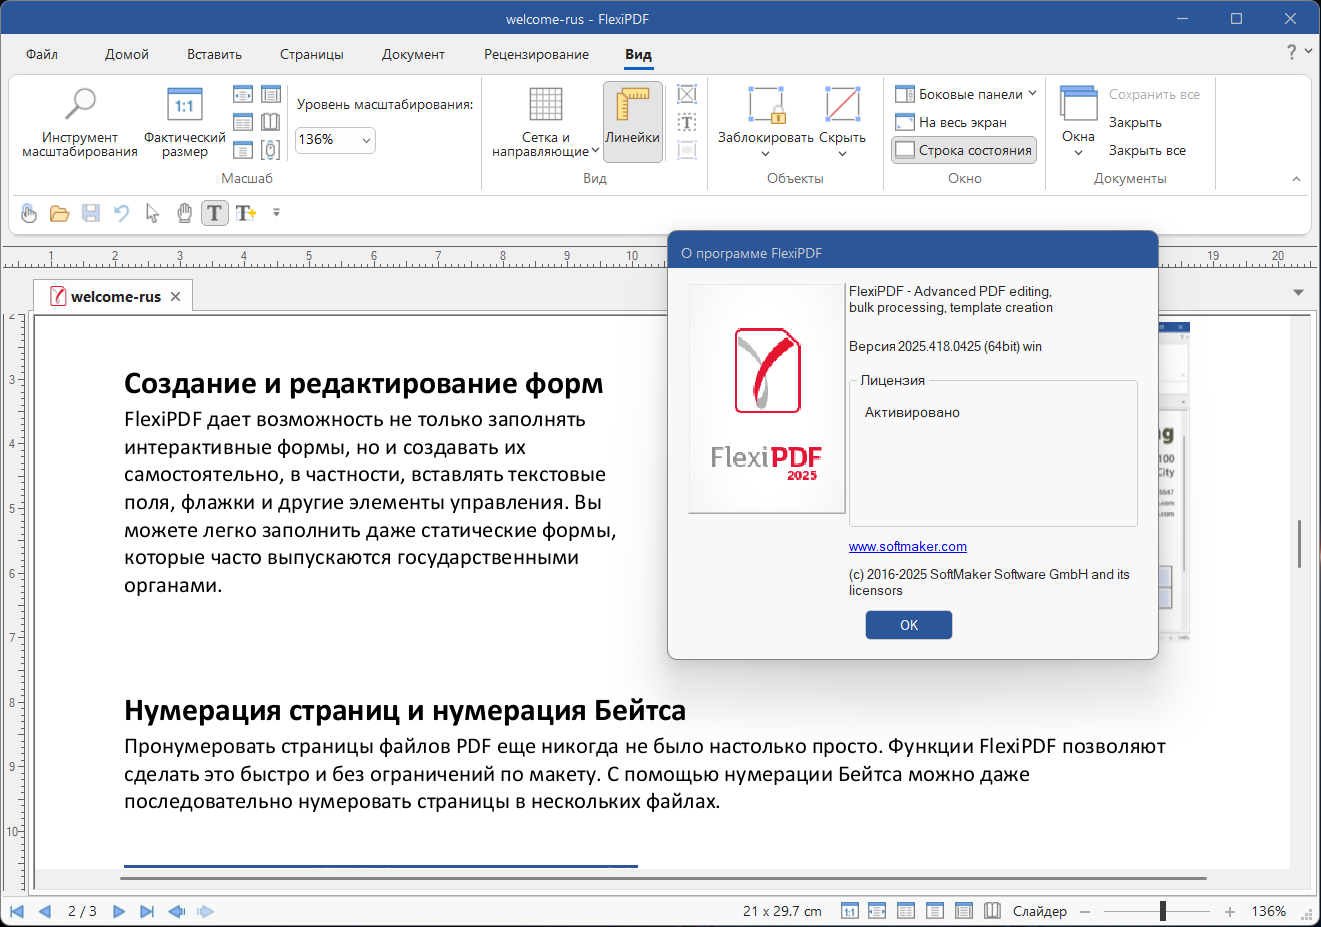The height and width of the screenshot is (927, 1321).
Task: Go to next page using status bar arrow
Action: (119, 911)
